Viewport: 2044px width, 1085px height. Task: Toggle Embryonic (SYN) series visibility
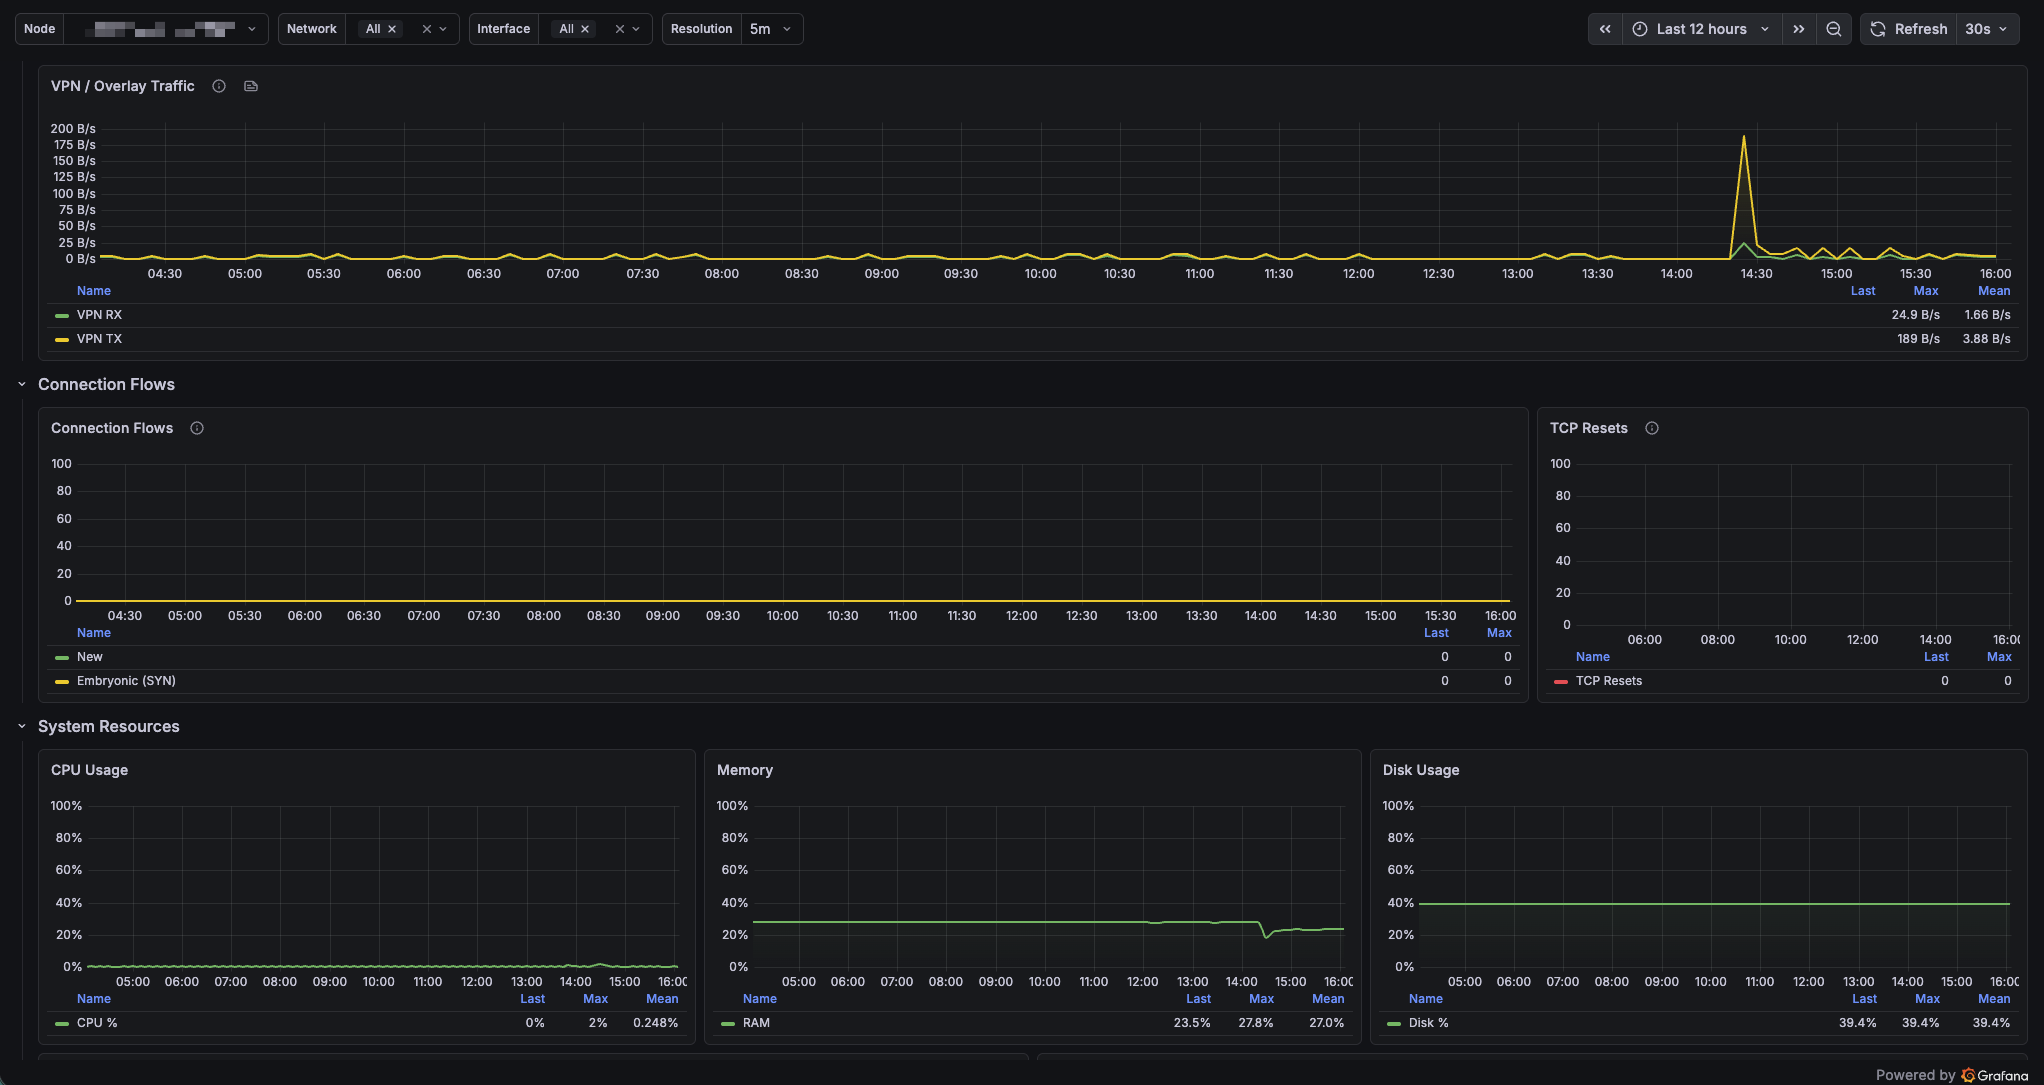click(126, 681)
